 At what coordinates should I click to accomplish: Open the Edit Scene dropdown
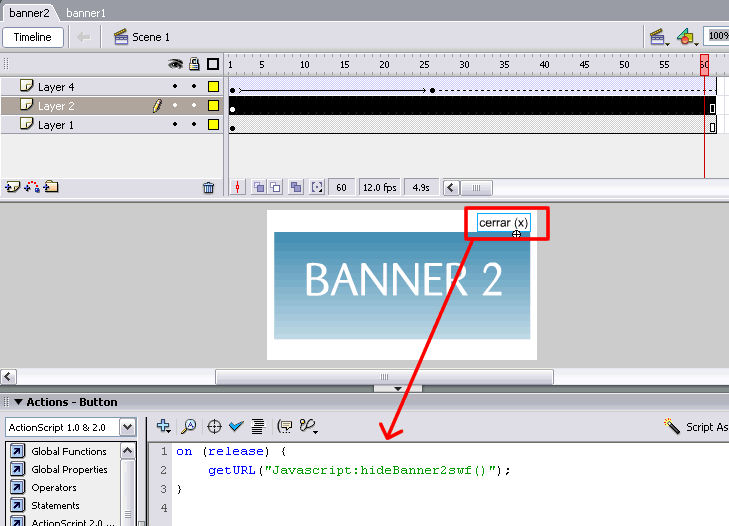[x=659, y=37]
